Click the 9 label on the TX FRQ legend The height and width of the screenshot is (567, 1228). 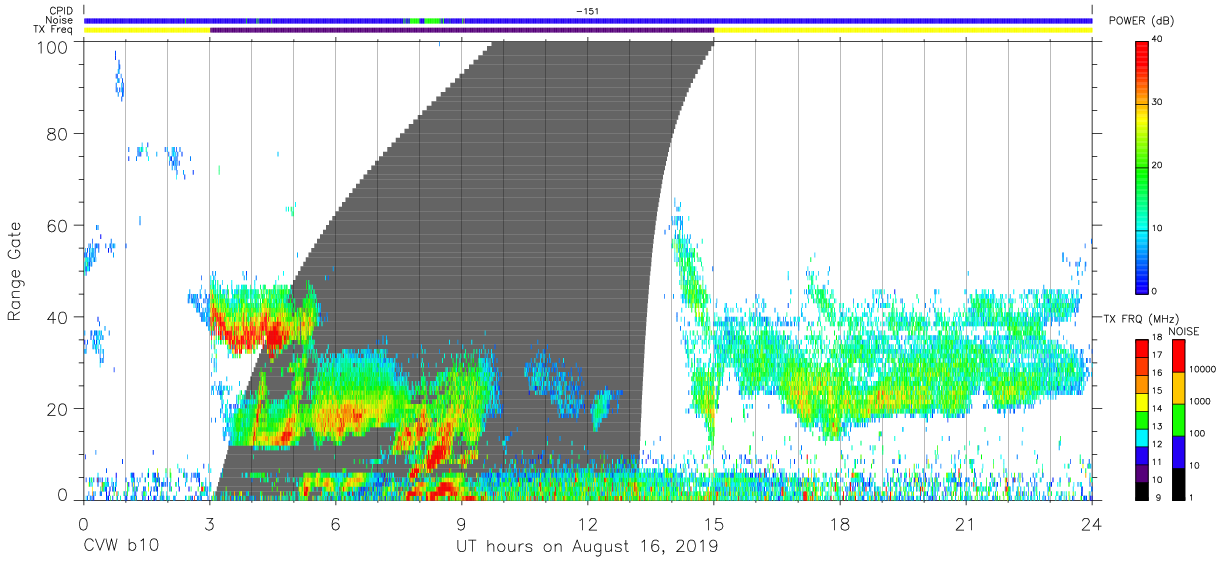pos(1156,497)
